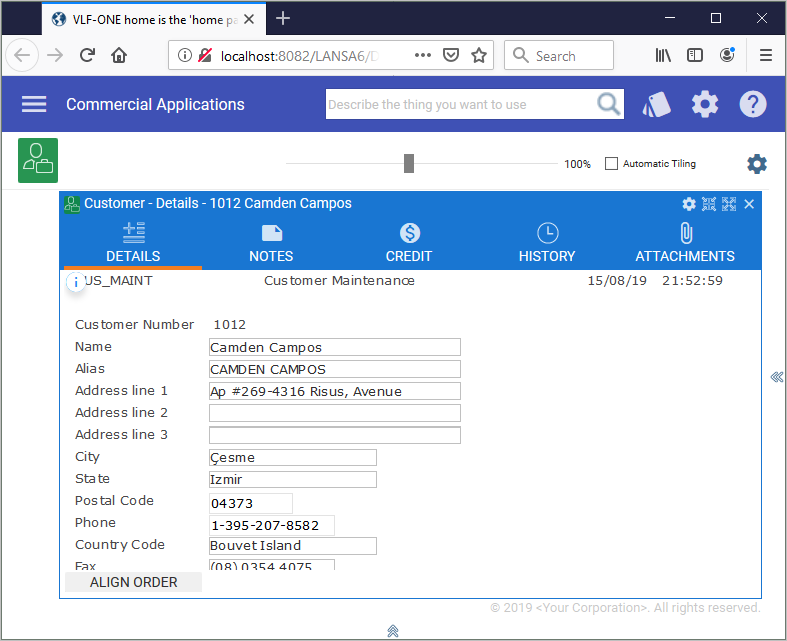Open the themes swatch icon in header
This screenshot has width=787, height=641.
coord(656,104)
